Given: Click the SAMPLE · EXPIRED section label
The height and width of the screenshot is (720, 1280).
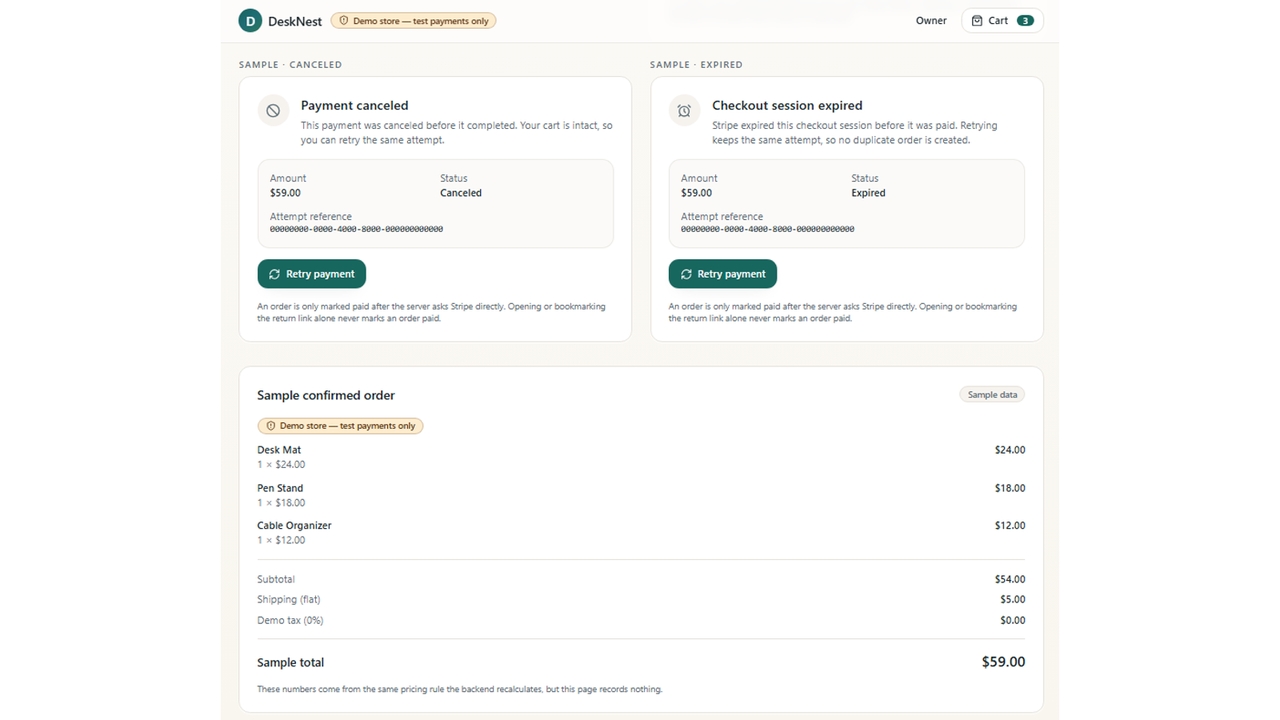Looking at the screenshot, I should coord(696,65).
